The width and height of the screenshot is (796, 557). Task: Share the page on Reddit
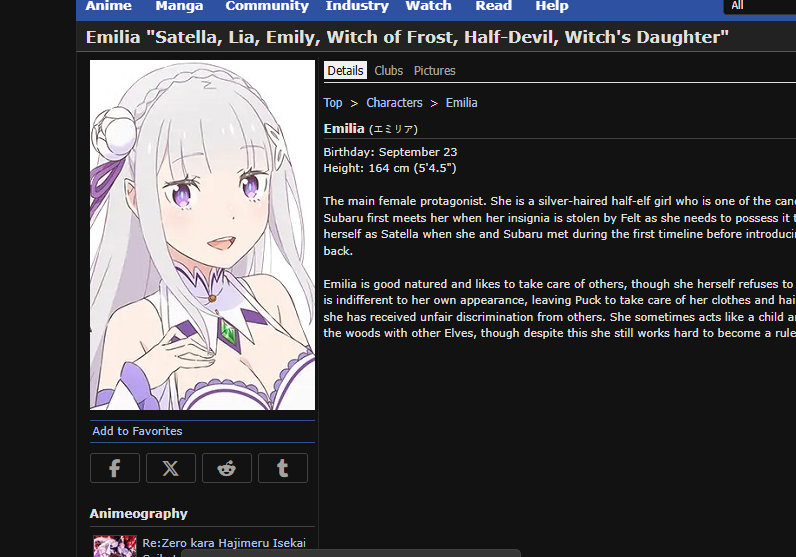[226, 468]
